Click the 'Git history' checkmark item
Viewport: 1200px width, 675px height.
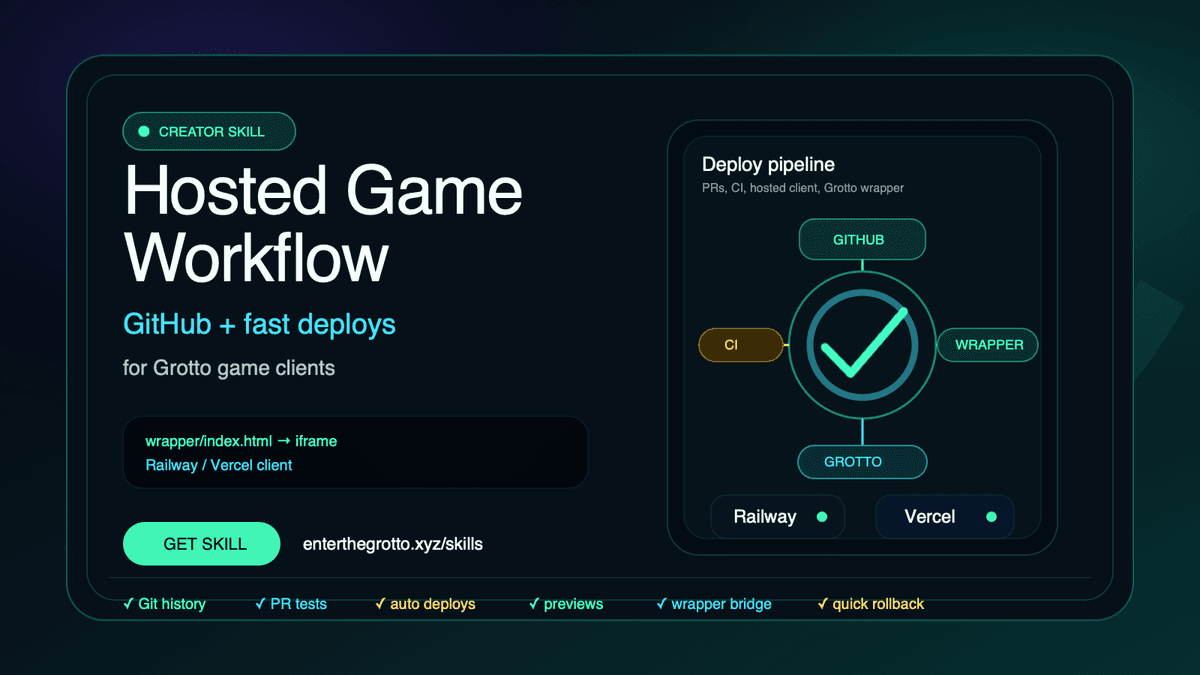[x=164, y=604]
